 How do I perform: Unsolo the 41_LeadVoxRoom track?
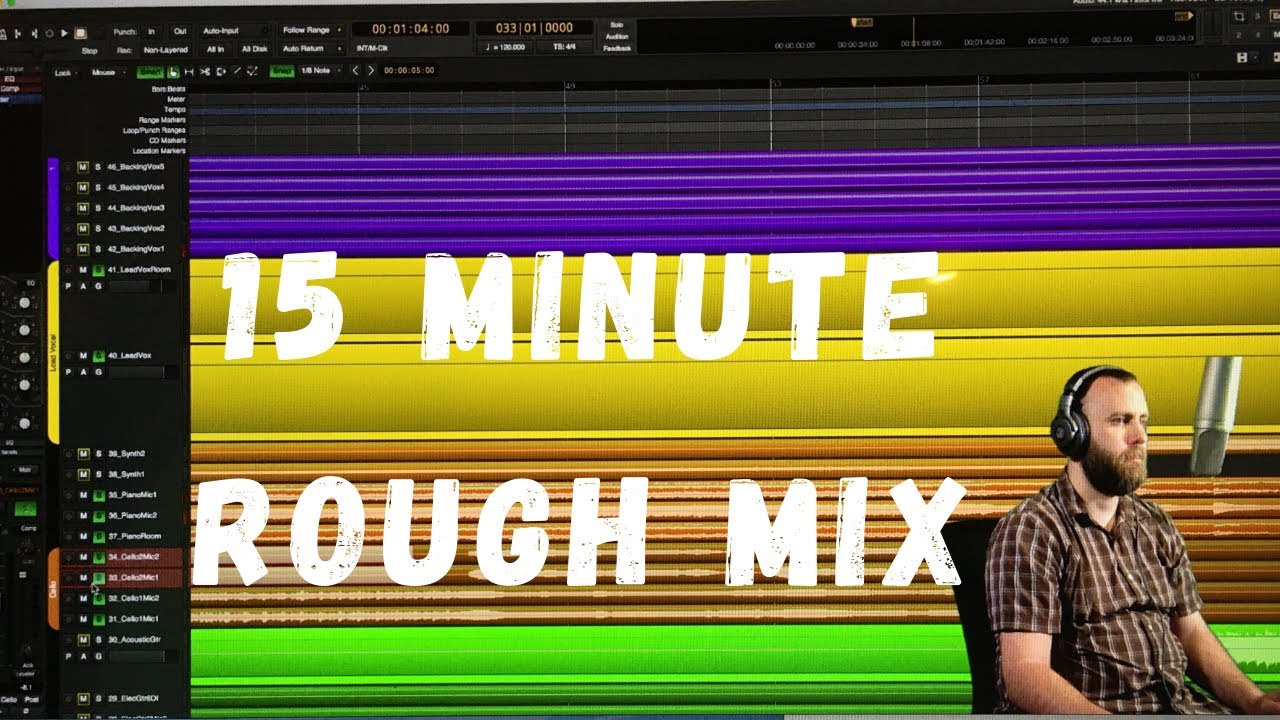coord(98,270)
